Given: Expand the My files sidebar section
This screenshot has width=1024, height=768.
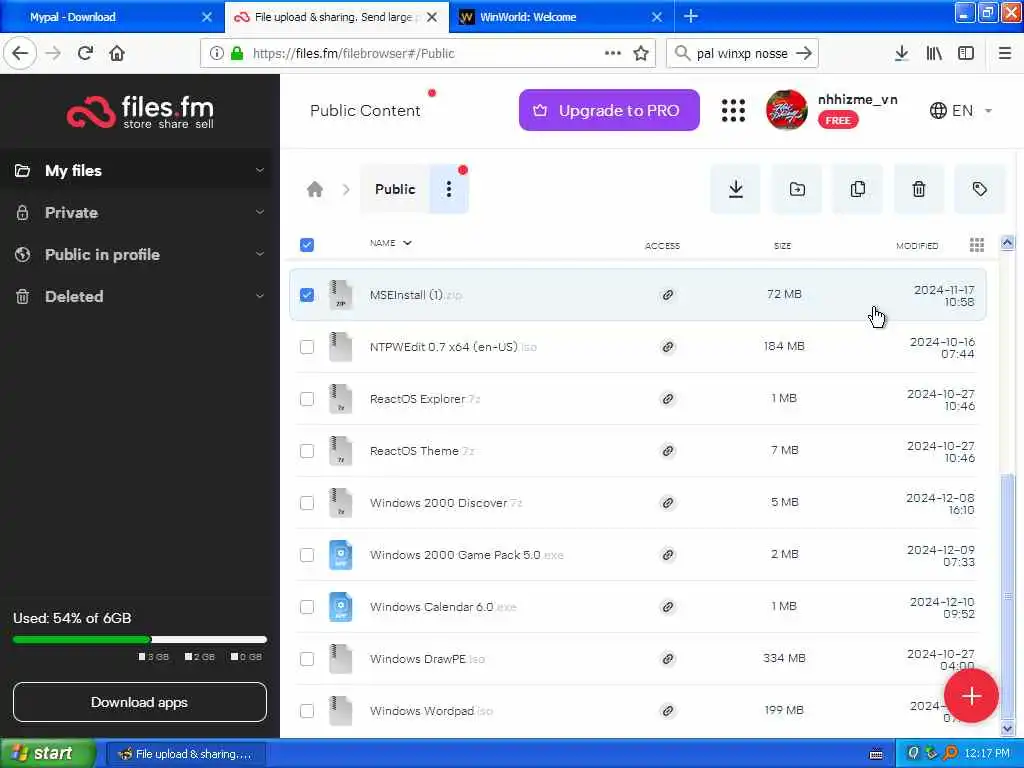Looking at the screenshot, I should pyautogui.click(x=260, y=170).
